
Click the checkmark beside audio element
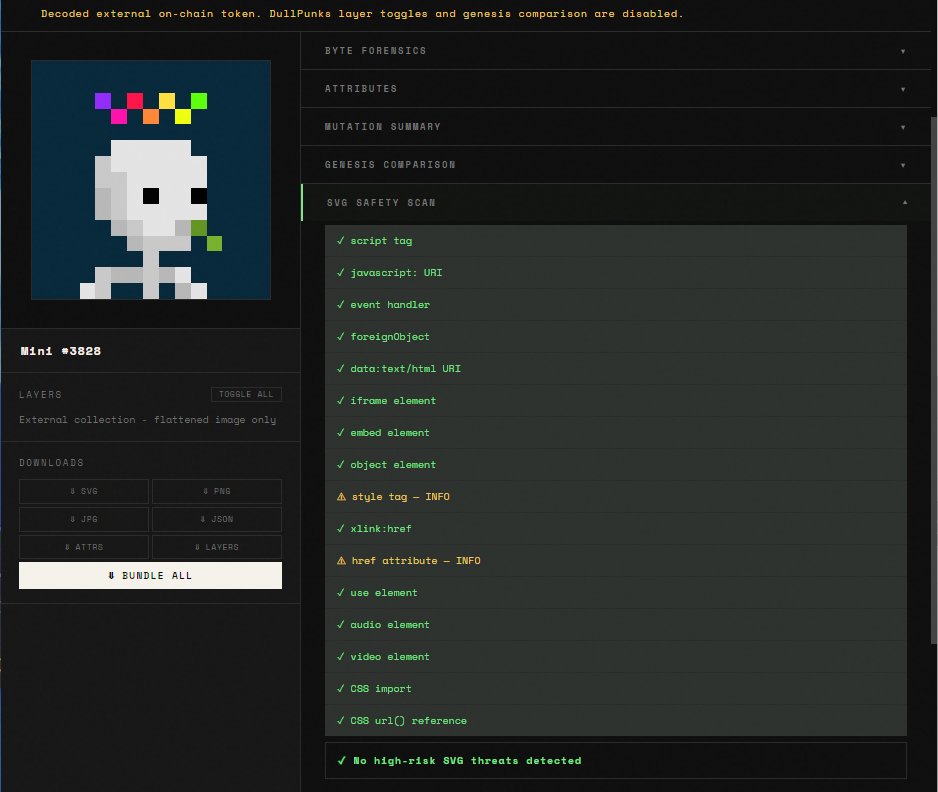(340, 625)
